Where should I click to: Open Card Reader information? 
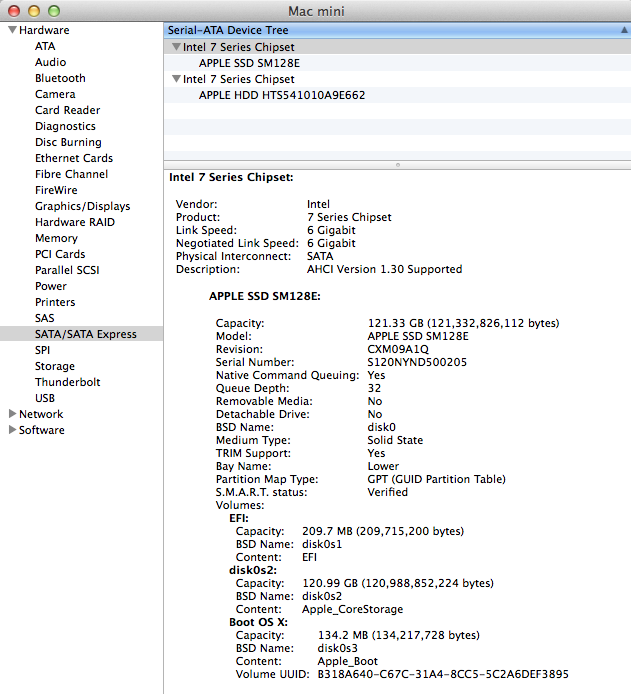(x=67, y=110)
